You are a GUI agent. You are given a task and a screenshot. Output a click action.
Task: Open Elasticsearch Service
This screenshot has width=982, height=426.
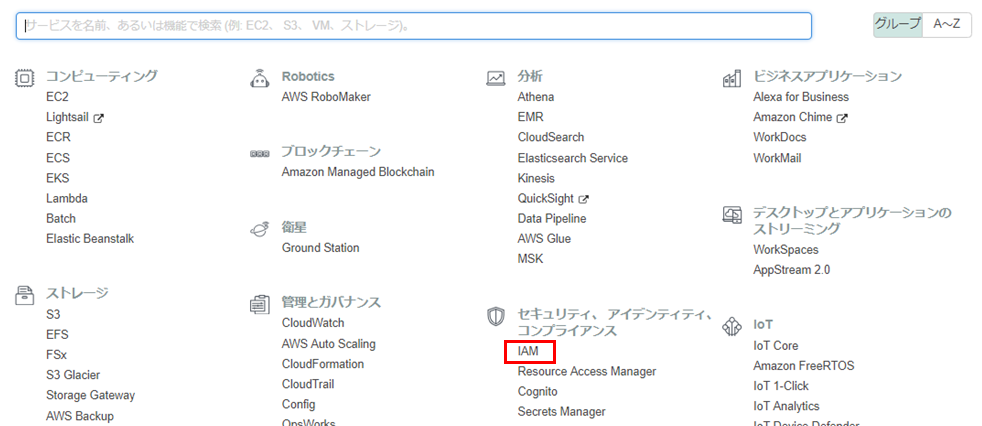pyautogui.click(x=572, y=158)
